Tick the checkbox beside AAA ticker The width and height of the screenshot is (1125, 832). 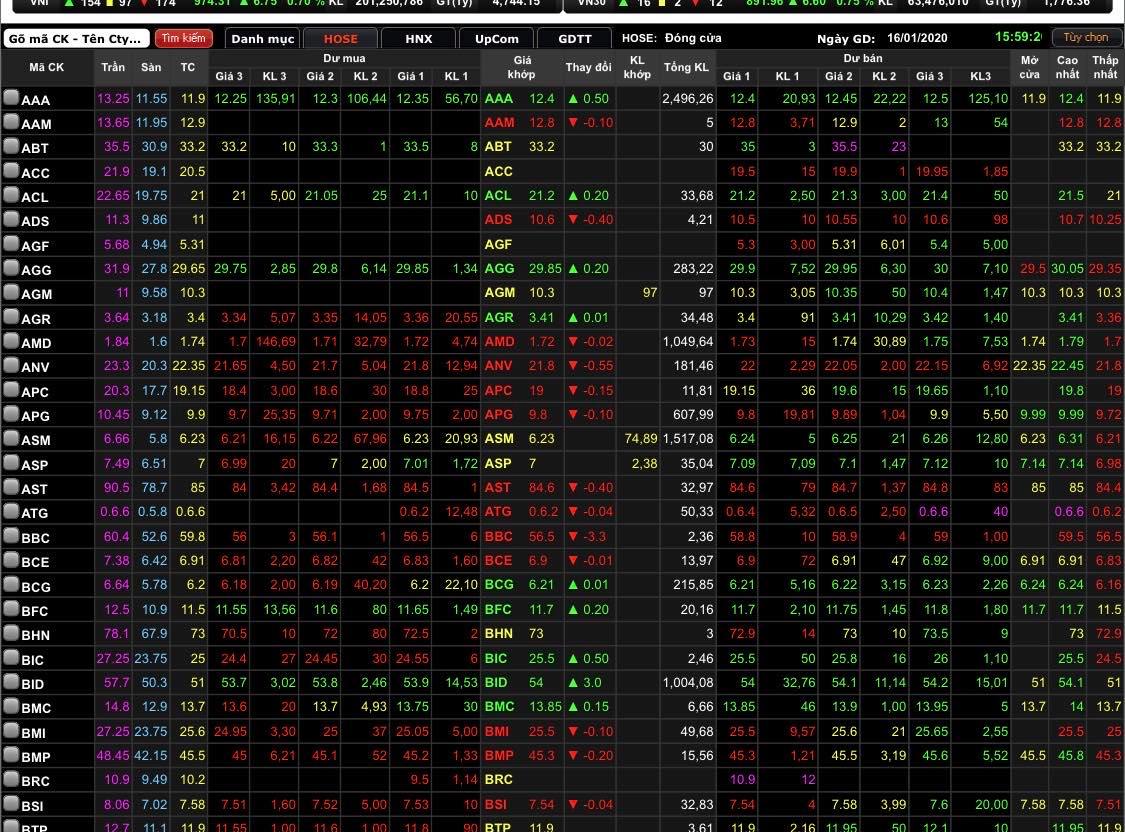(x=11, y=98)
